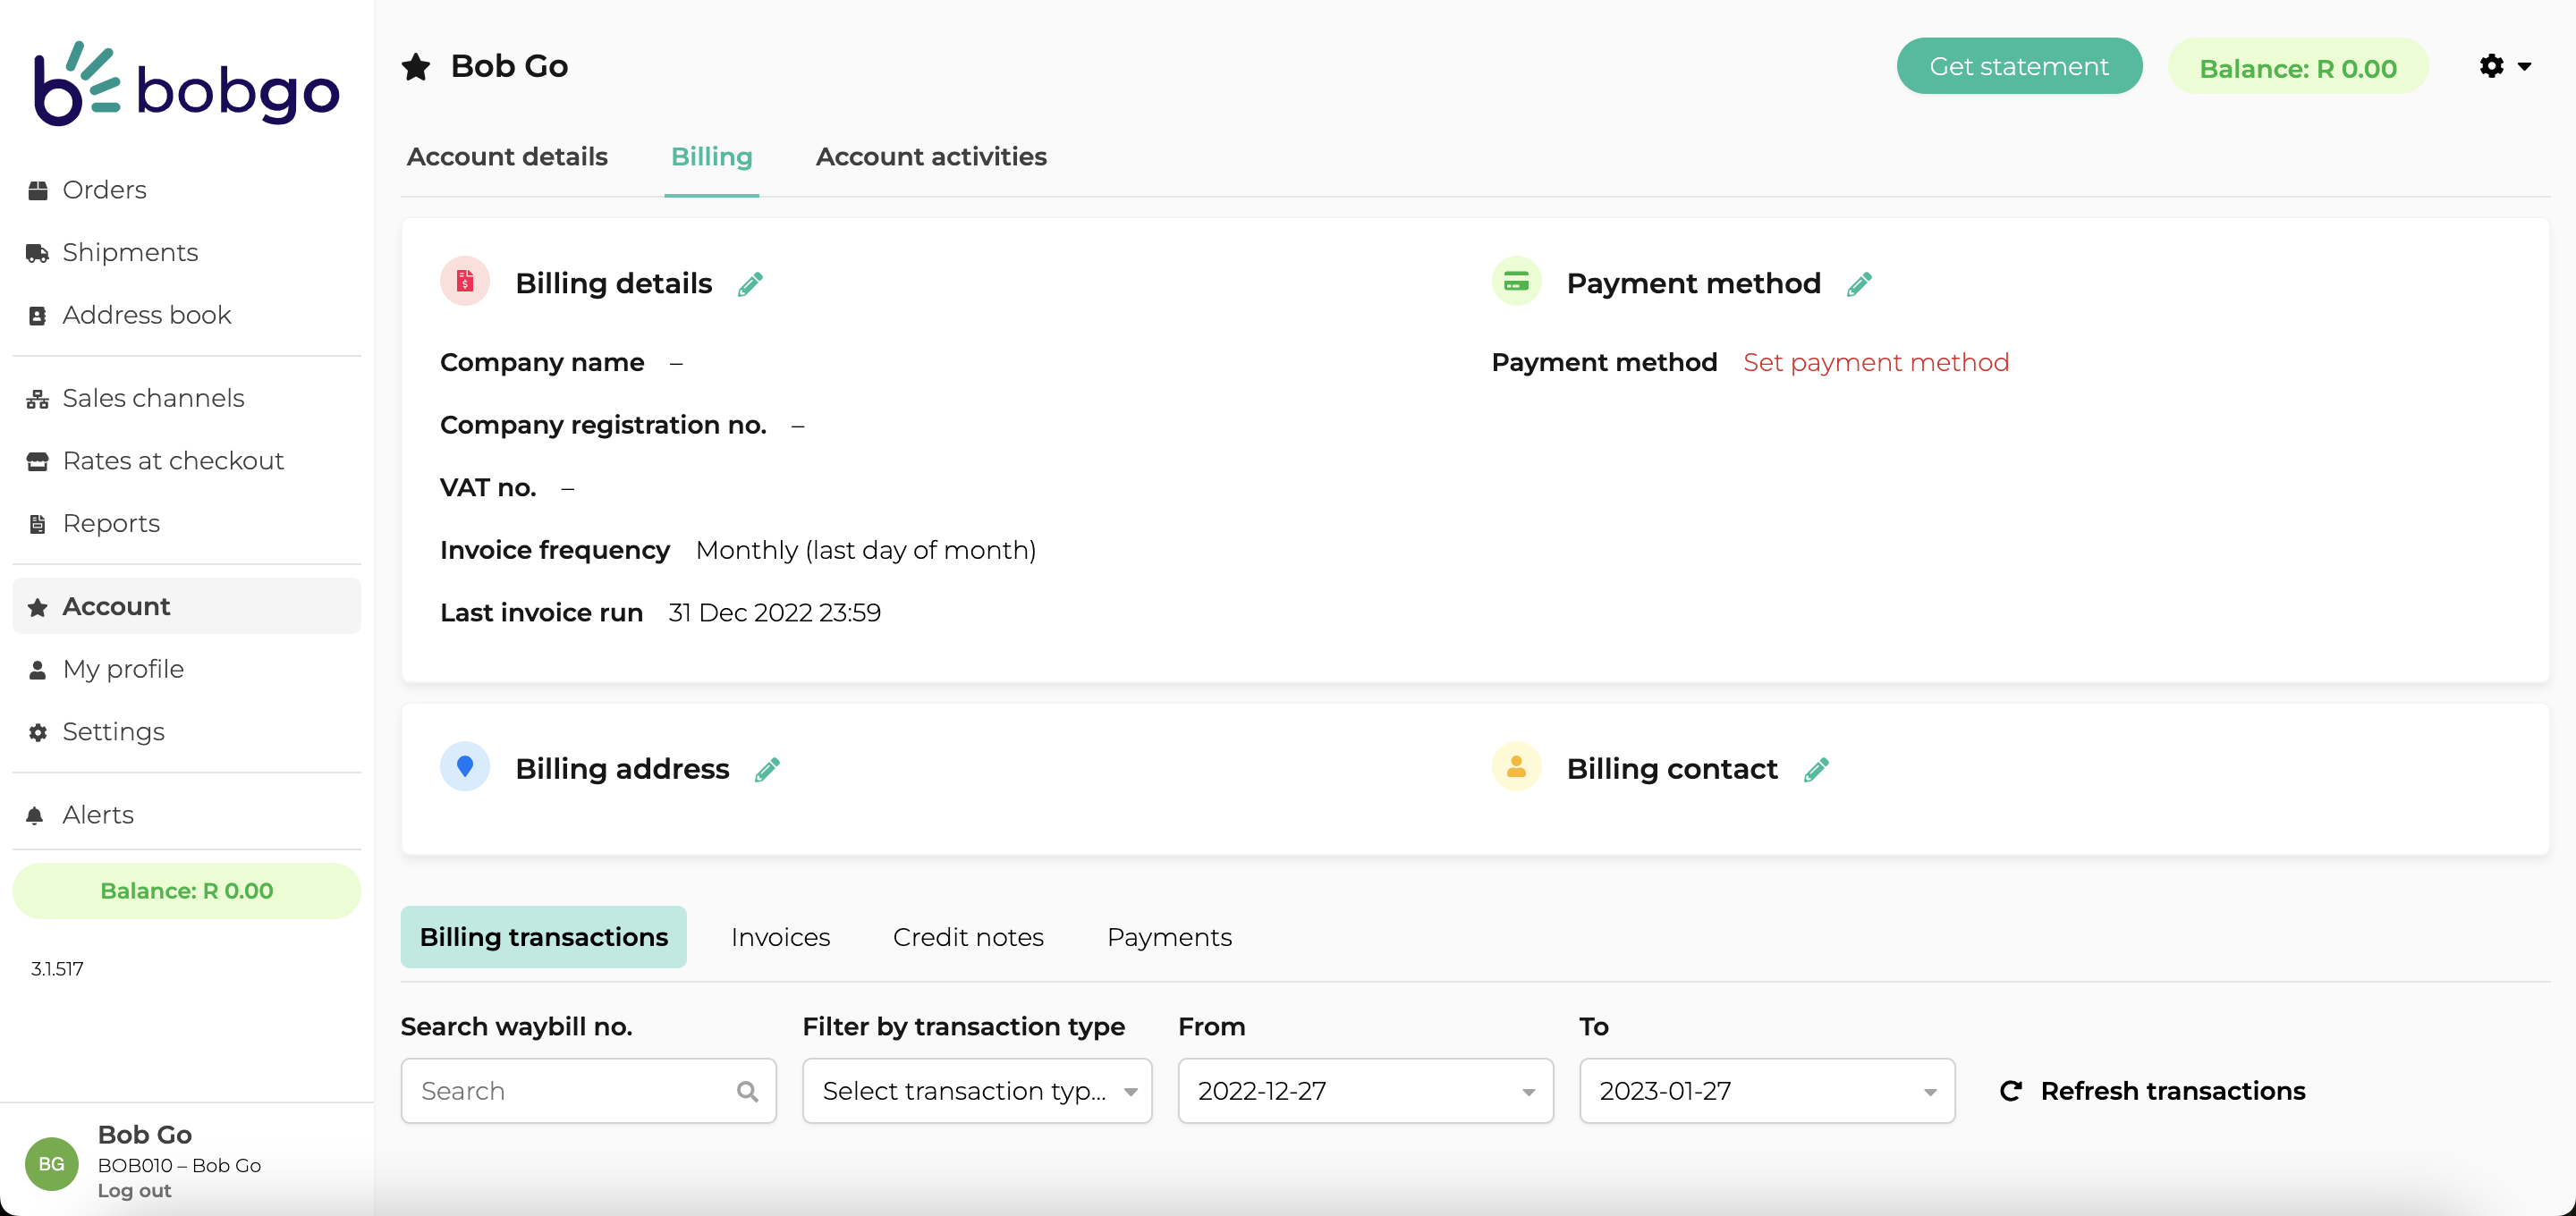The height and width of the screenshot is (1216, 2576).
Task: Click the Sales channels network icon
Action: click(x=38, y=399)
